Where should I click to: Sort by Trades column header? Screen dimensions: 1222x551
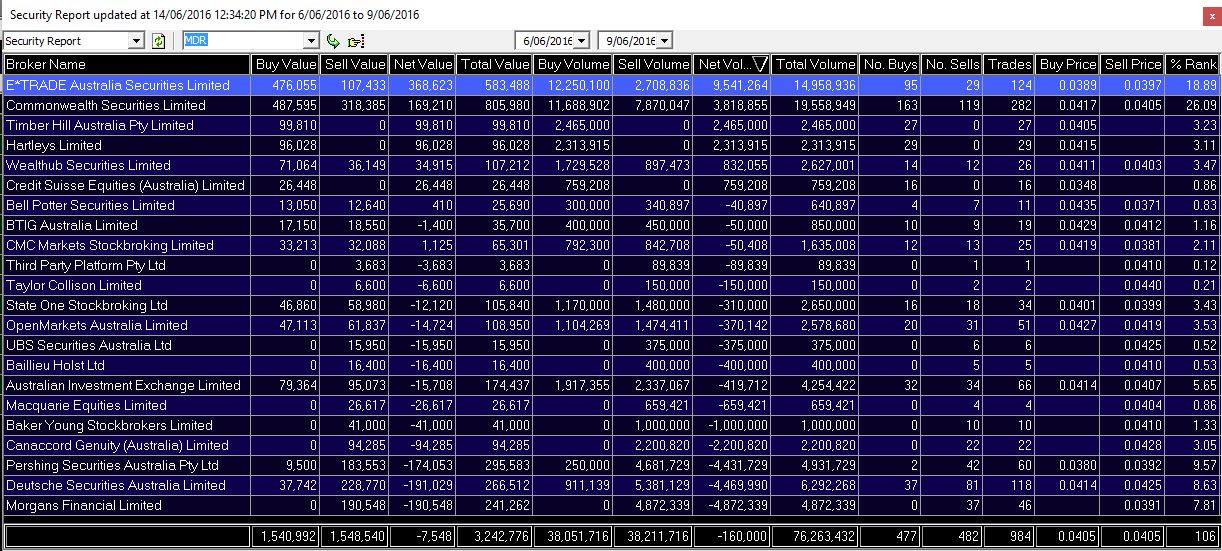point(1009,64)
